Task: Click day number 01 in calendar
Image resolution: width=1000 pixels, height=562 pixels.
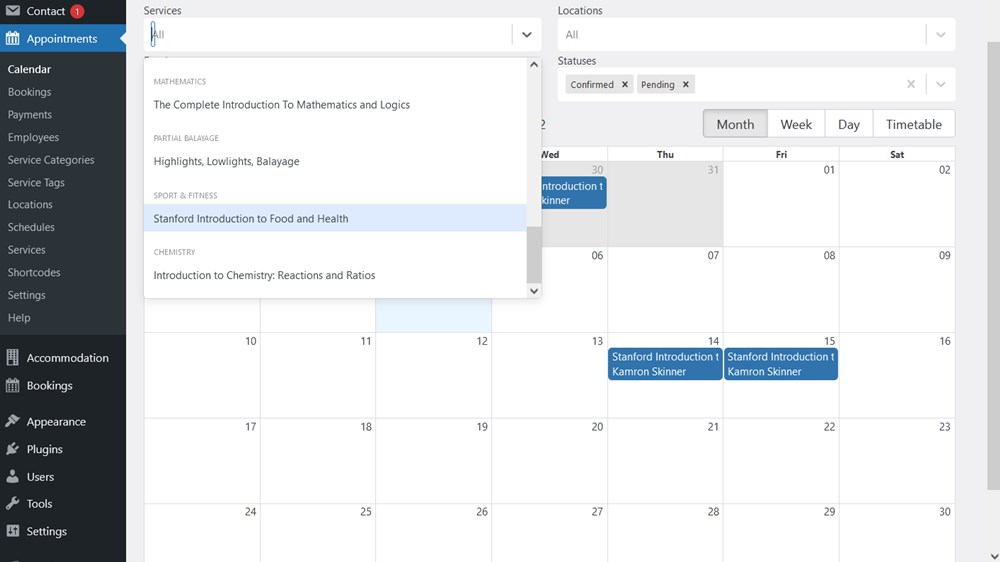Action: tap(829, 170)
